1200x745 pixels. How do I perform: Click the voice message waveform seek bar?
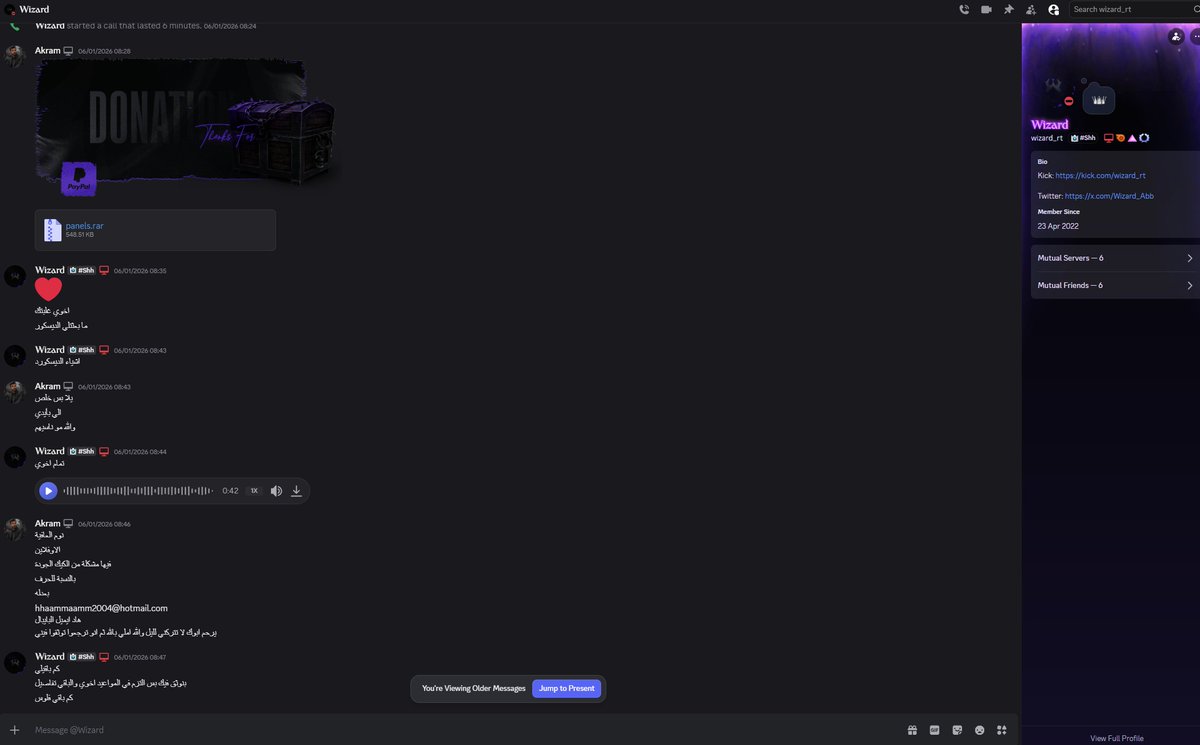click(138, 491)
